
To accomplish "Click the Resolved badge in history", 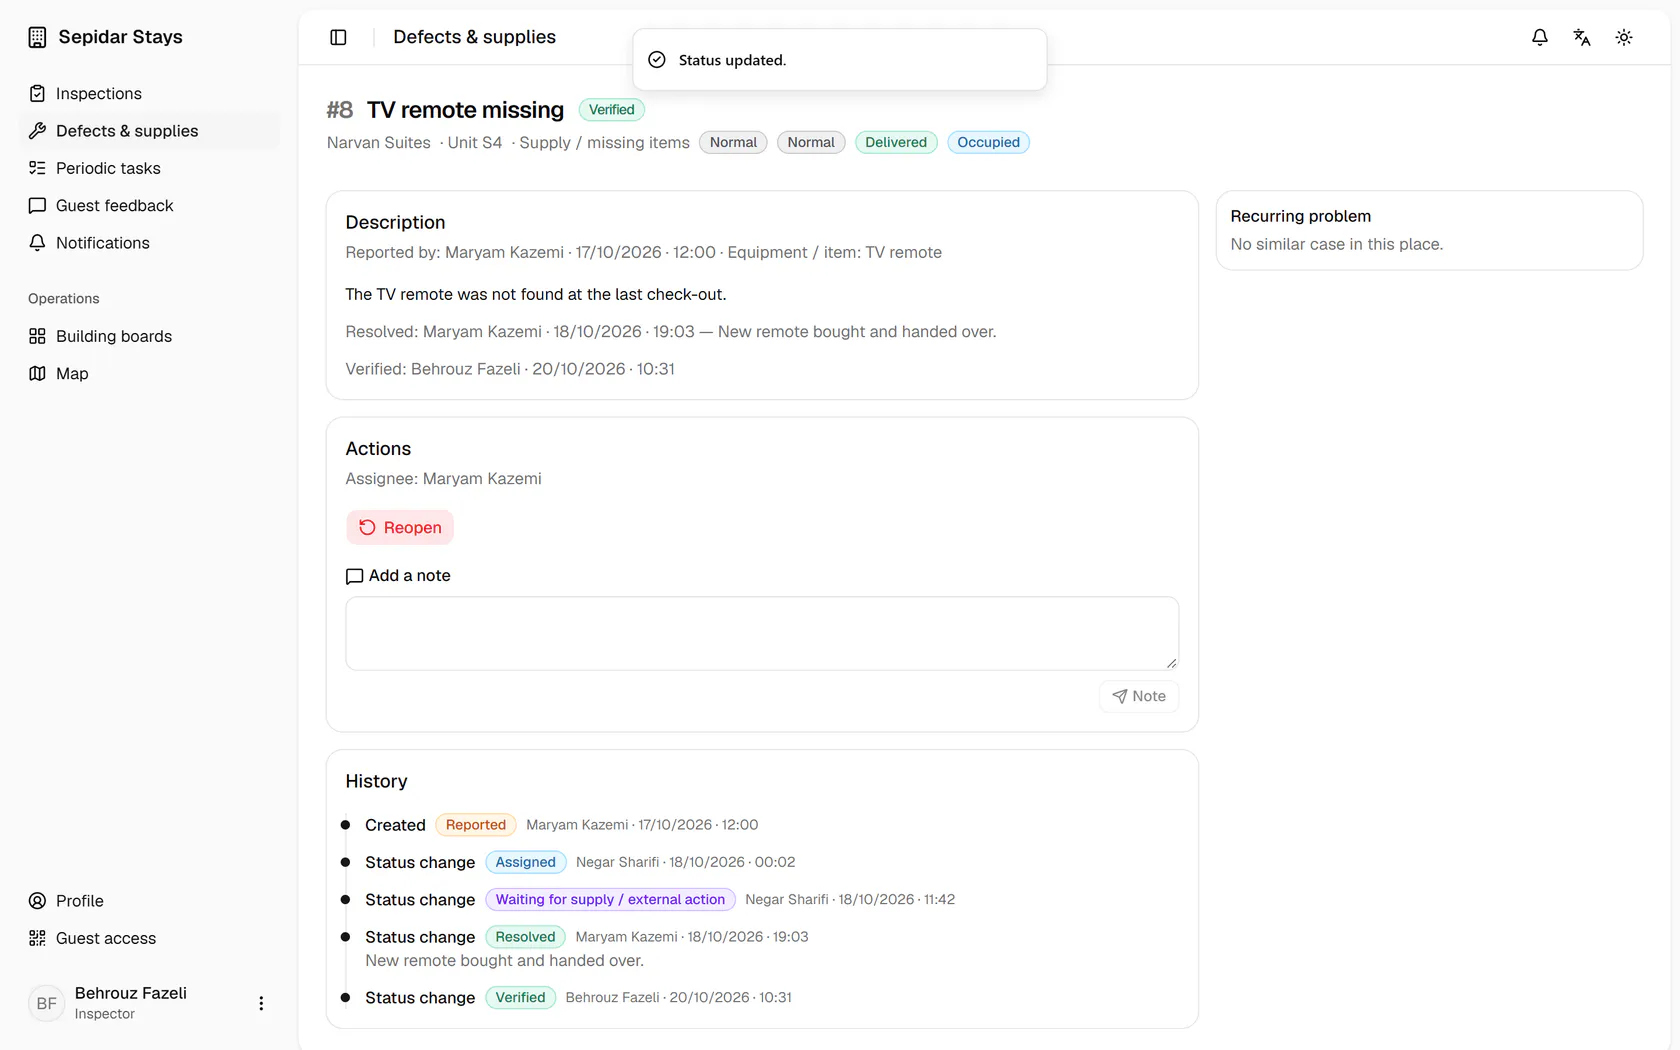I will point(525,937).
